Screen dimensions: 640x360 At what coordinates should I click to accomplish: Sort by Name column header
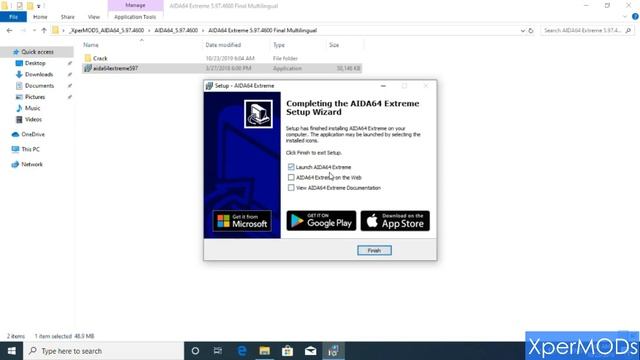pos(91,45)
